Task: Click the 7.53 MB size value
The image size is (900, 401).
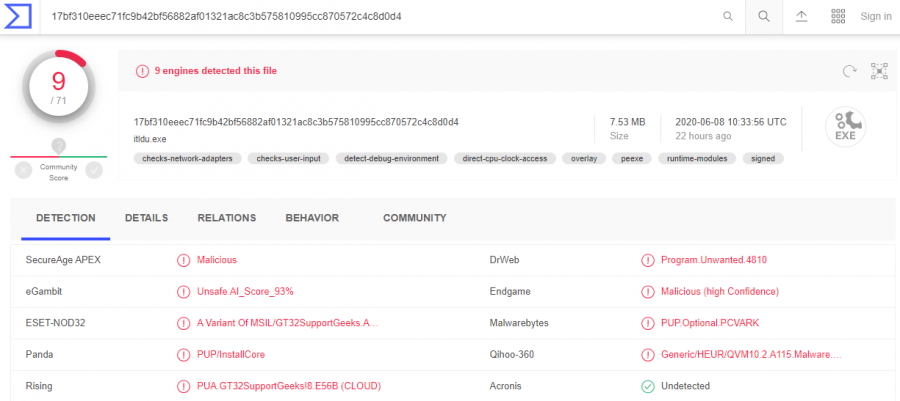Action: (x=627, y=122)
